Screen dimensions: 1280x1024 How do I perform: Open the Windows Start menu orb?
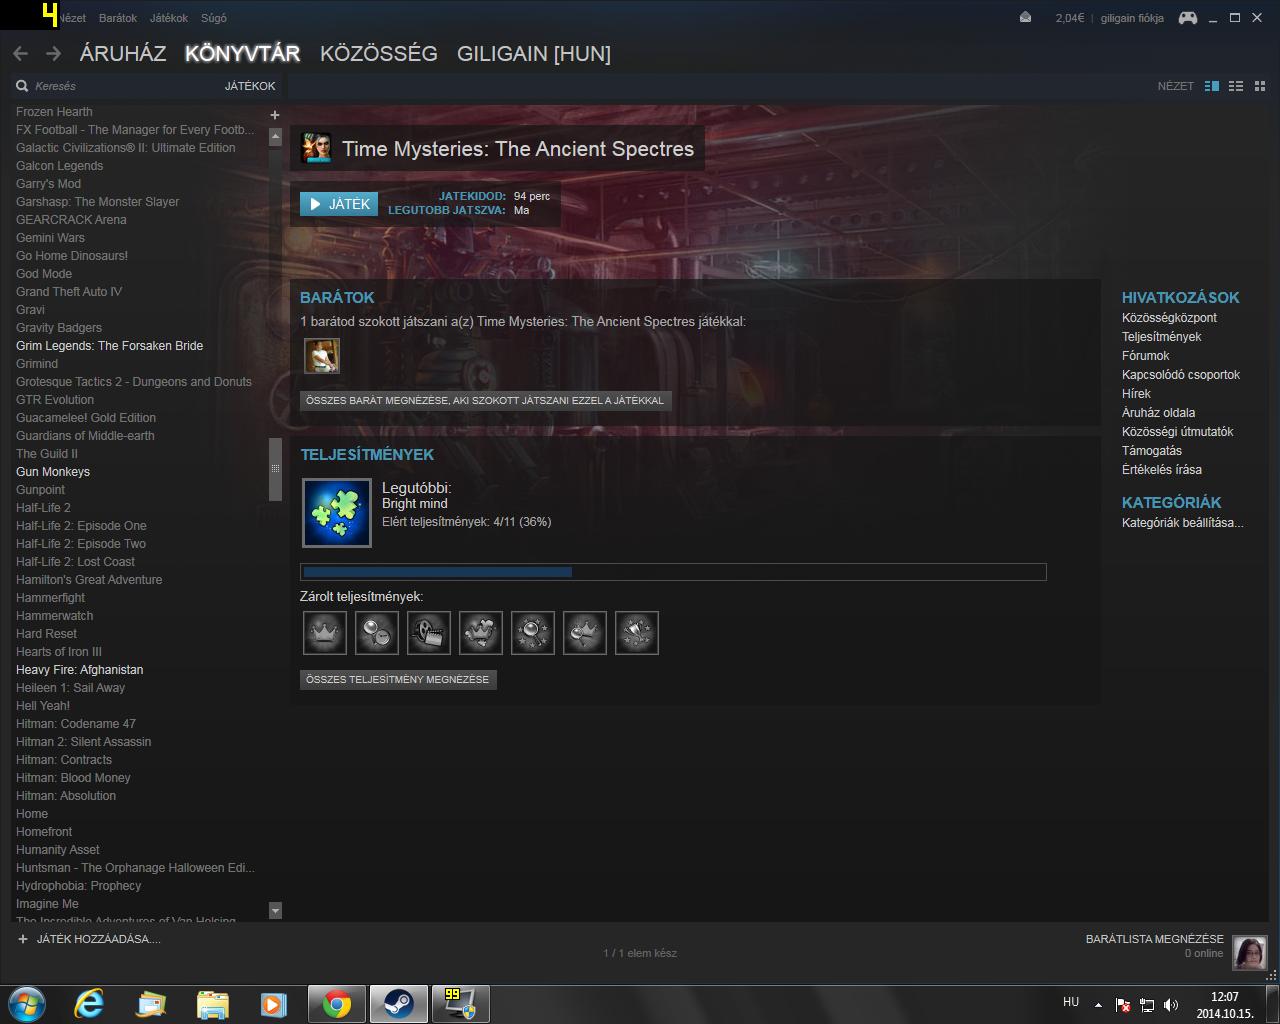click(26, 1004)
